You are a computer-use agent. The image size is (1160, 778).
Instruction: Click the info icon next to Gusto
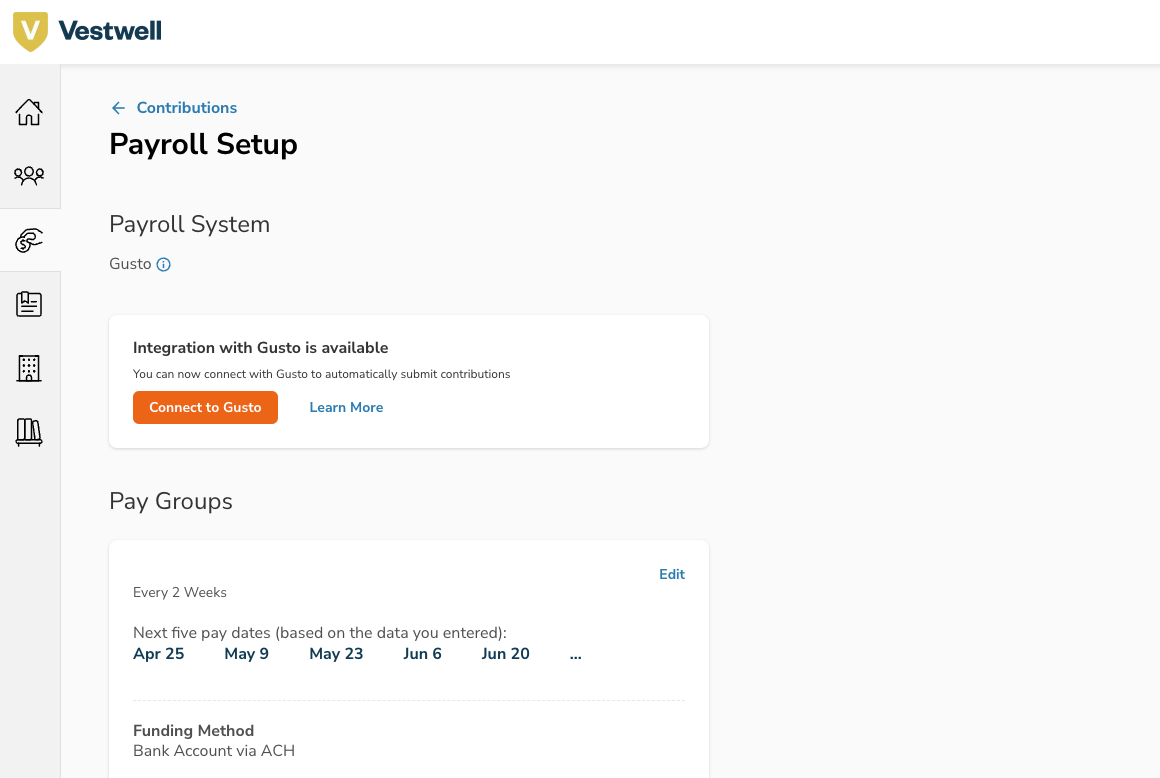[163, 265]
